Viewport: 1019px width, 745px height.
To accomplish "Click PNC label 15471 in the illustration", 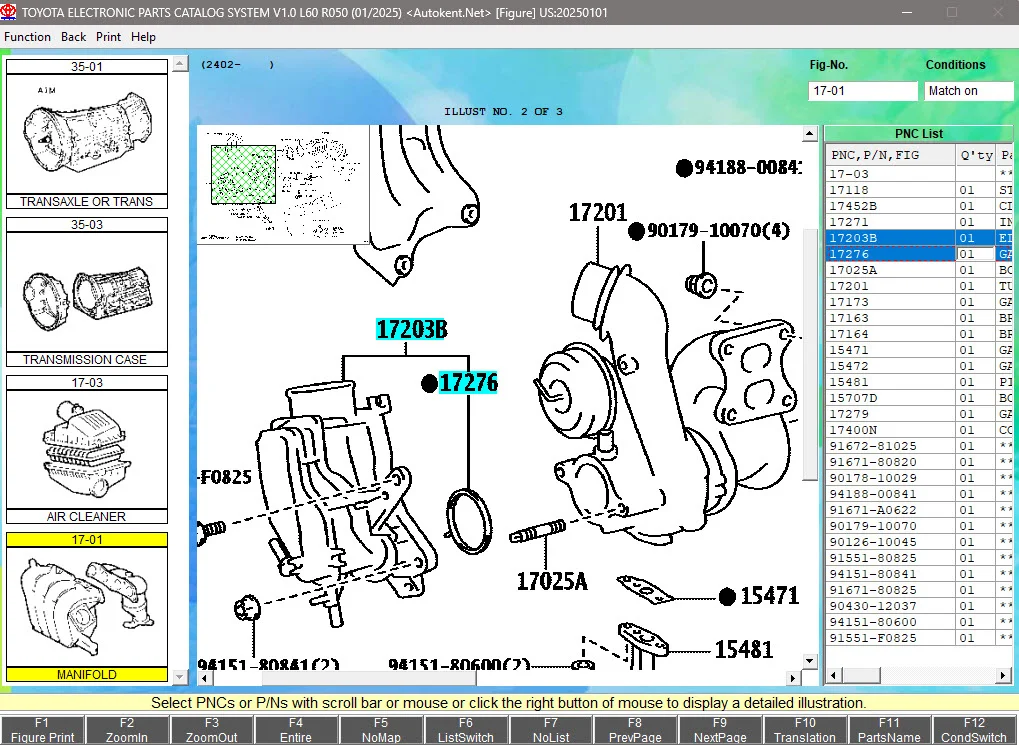I will pos(769,595).
